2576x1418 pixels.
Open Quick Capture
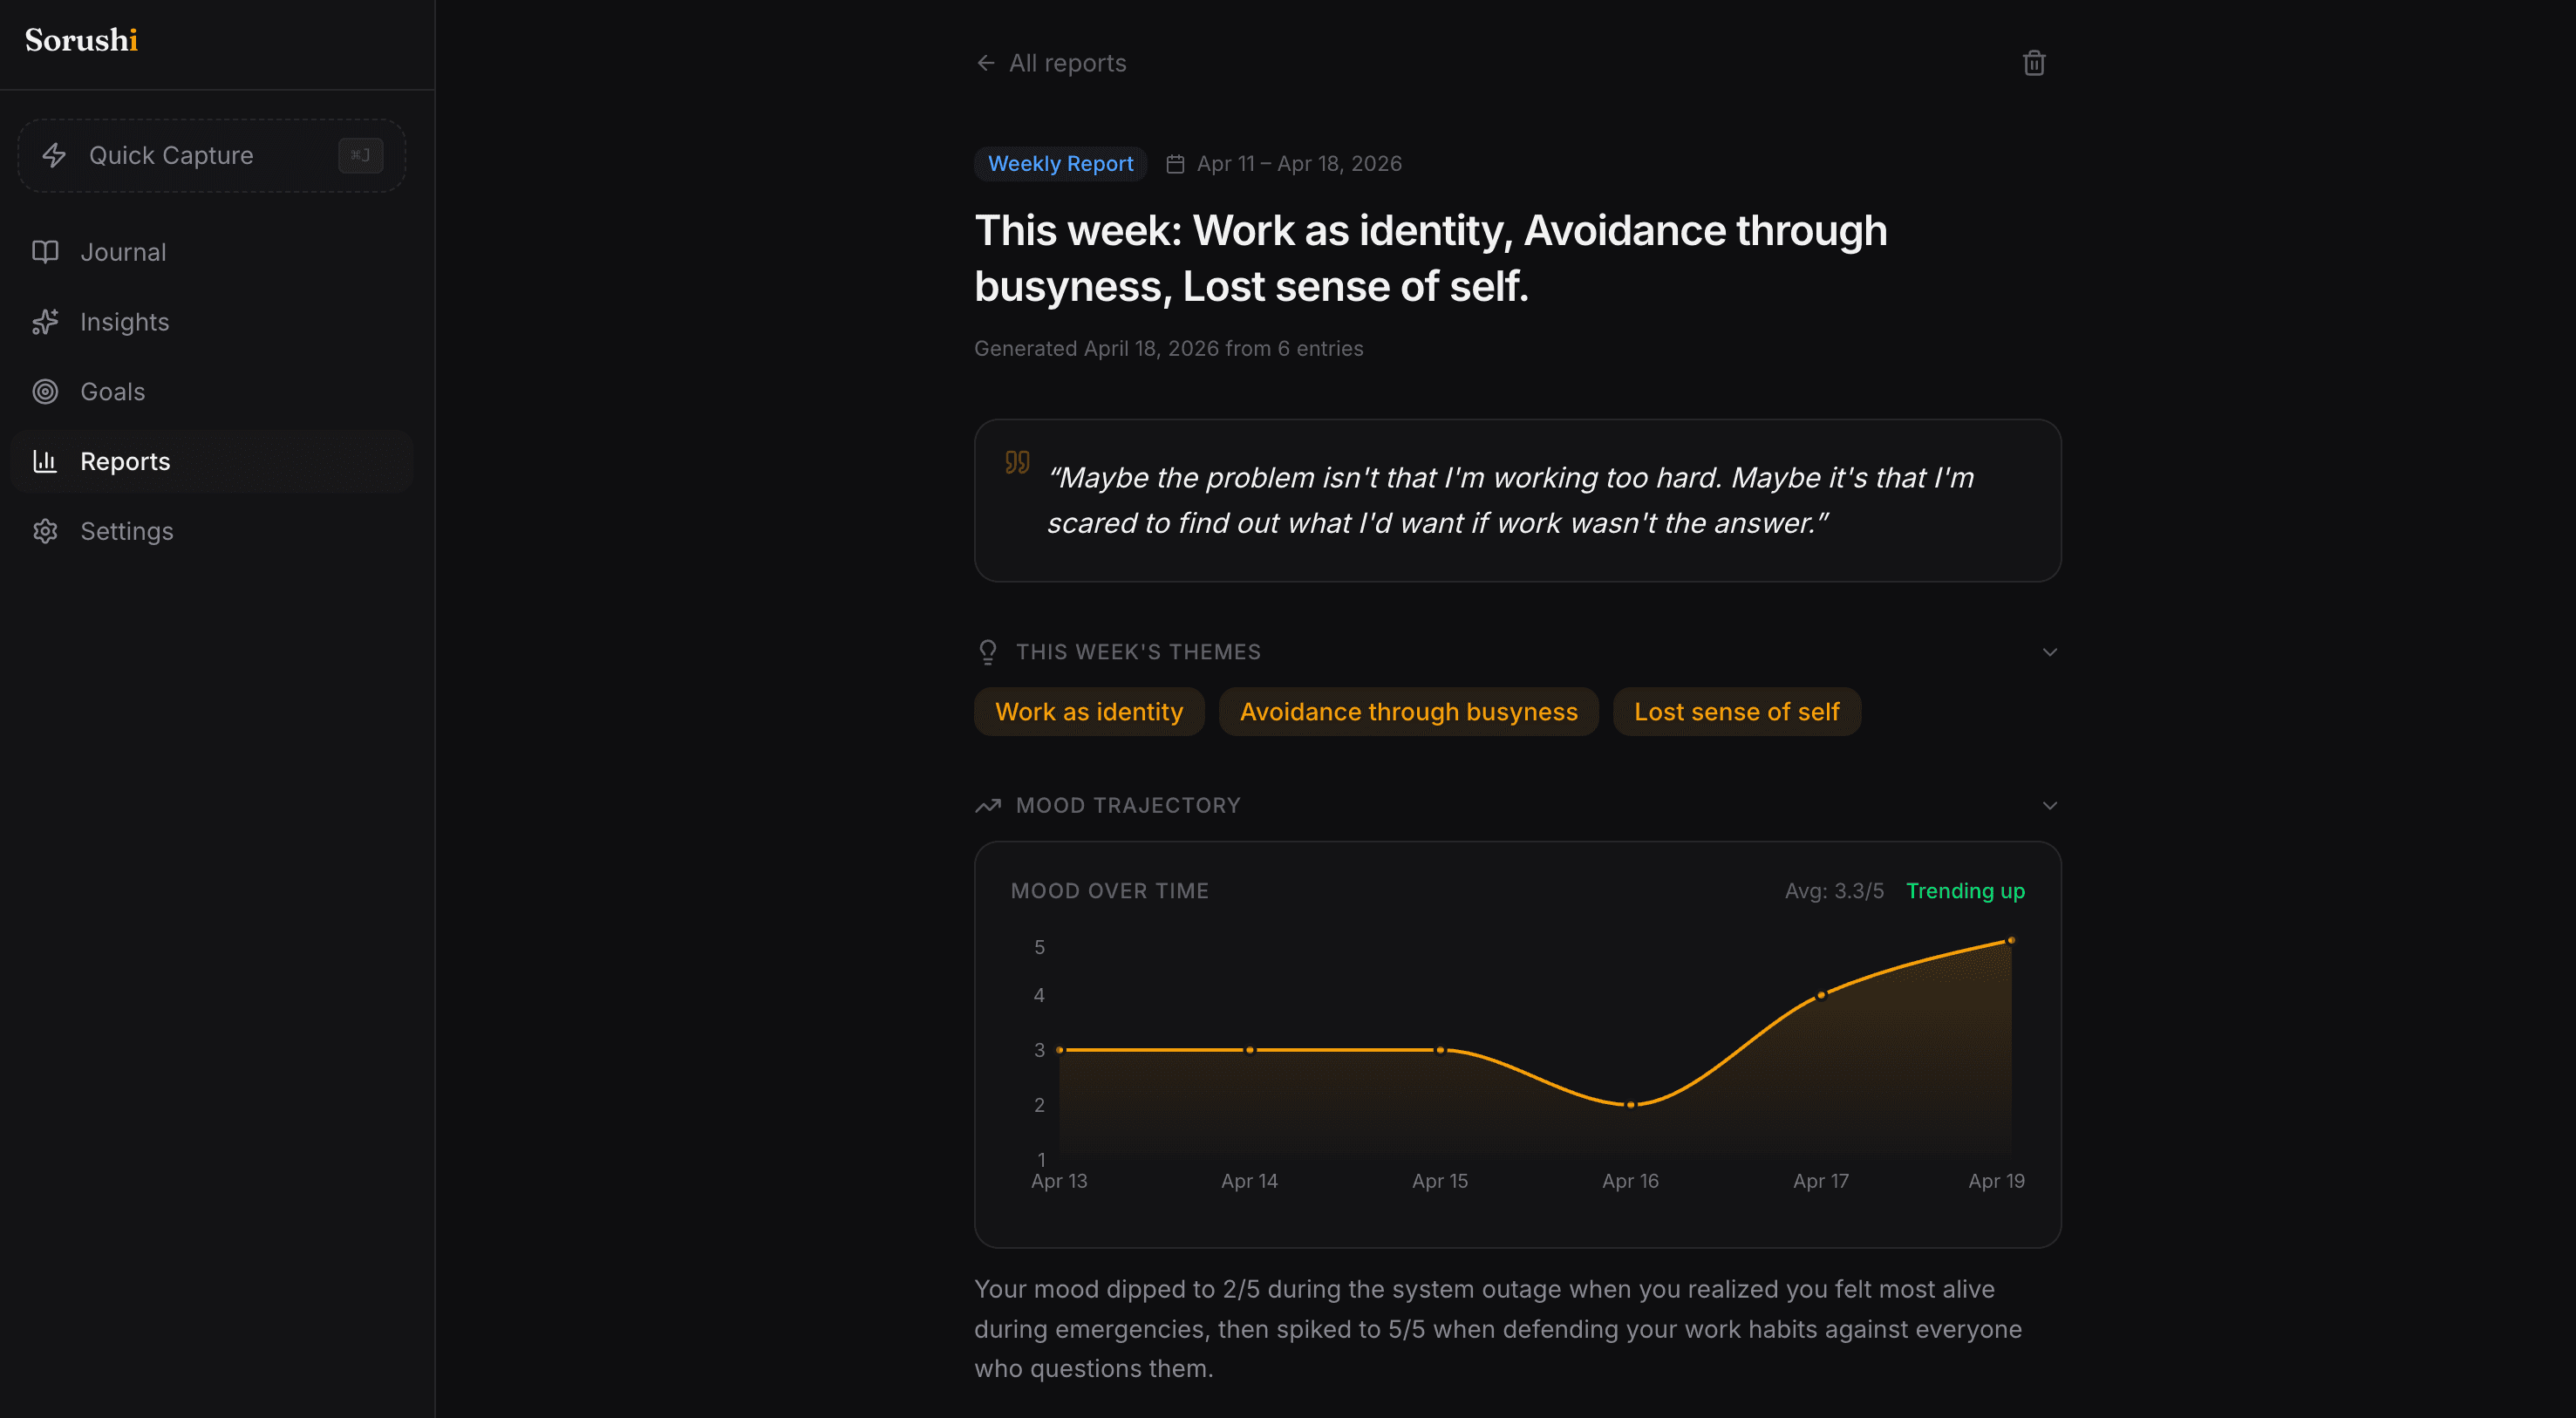tap(211, 155)
